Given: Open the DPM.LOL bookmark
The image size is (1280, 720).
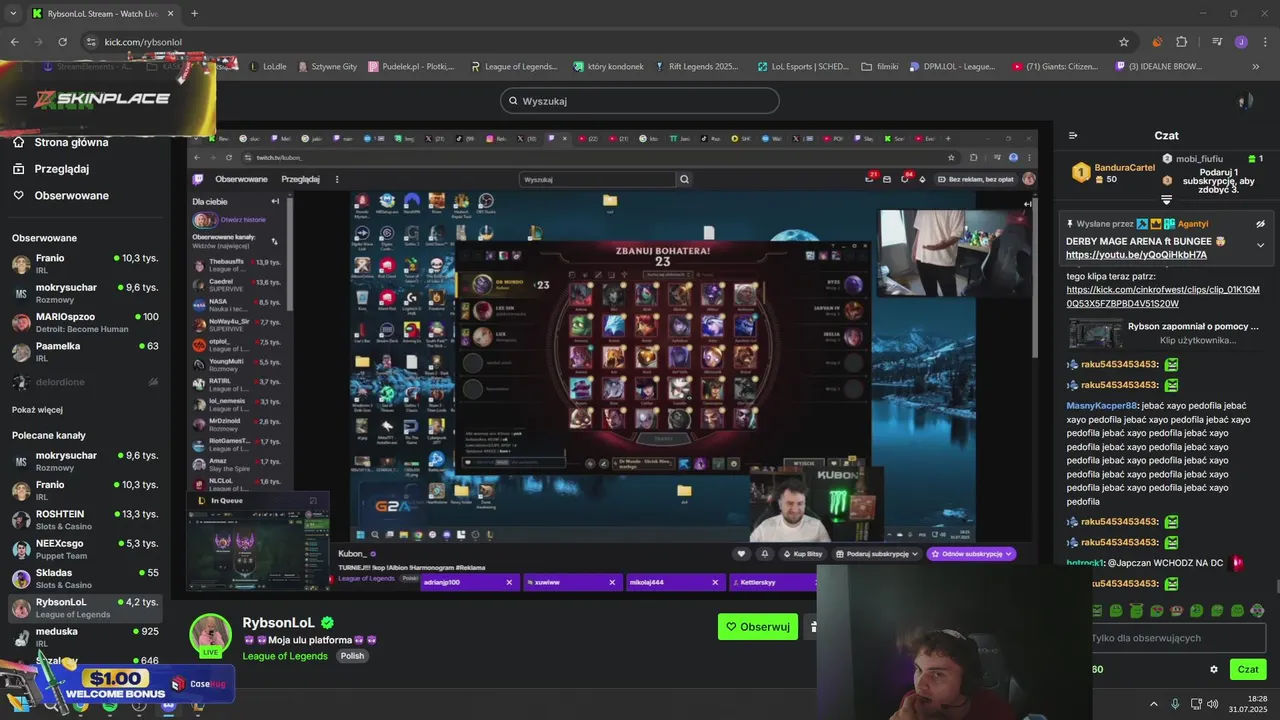Looking at the screenshot, I should pyautogui.click(x=952, y=67).
